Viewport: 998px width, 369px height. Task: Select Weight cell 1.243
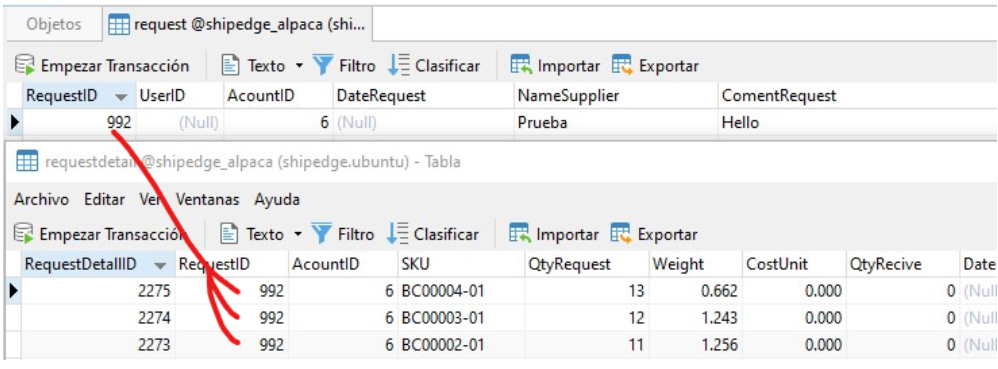(696, 318)
